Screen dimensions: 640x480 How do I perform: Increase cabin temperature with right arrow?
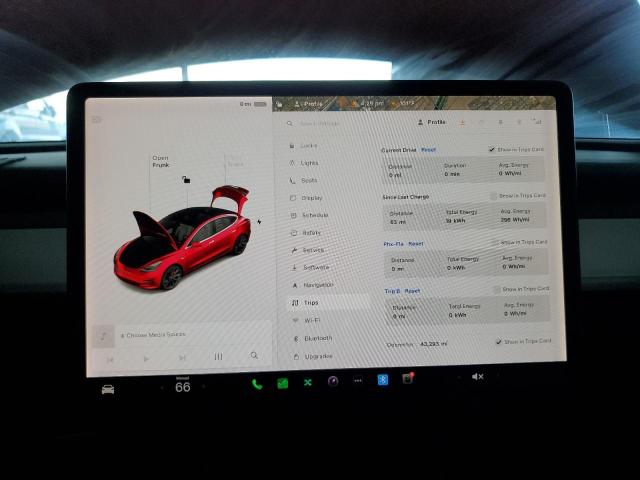(203, 386)
